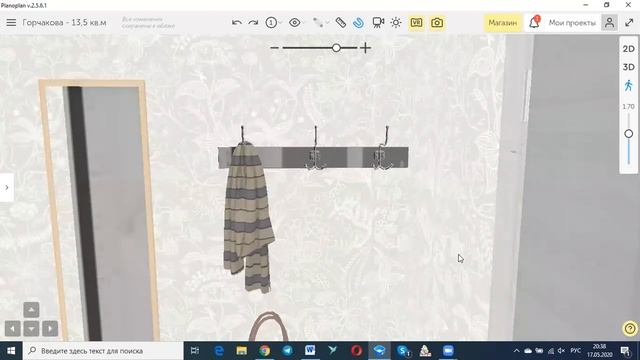Open Microsoft Edge from the taskbar
The image size is (640, 360).
219,351
